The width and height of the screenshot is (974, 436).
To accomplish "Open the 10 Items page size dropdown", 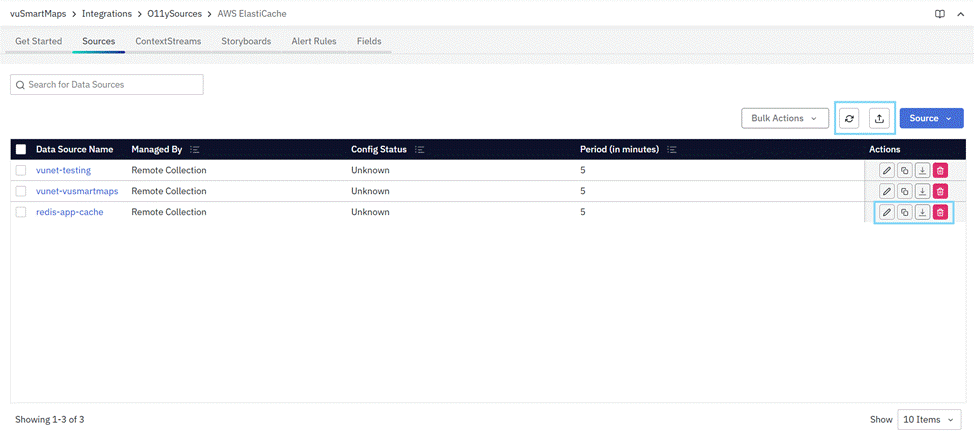I will coord(929,420).
